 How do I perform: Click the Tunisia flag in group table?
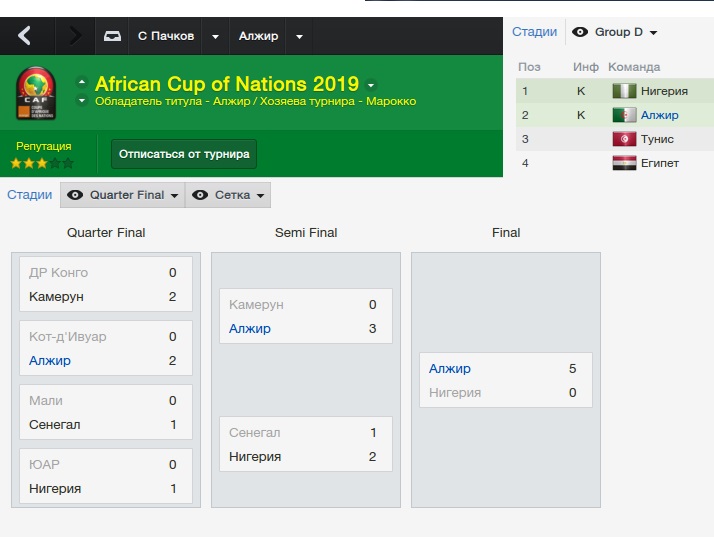624,139
